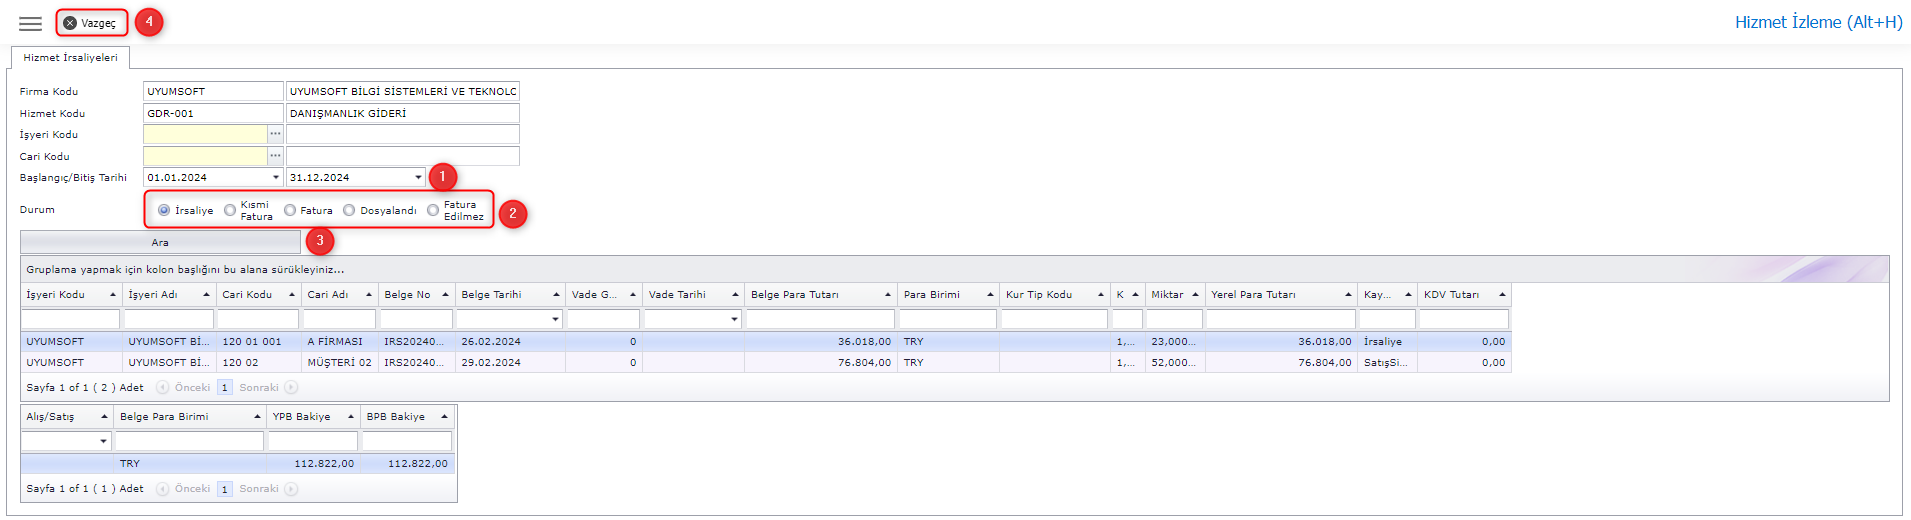Open İşyeri Kodu lookup ellipsis icon
1911x520 pixels.
(x=275, y=134)
